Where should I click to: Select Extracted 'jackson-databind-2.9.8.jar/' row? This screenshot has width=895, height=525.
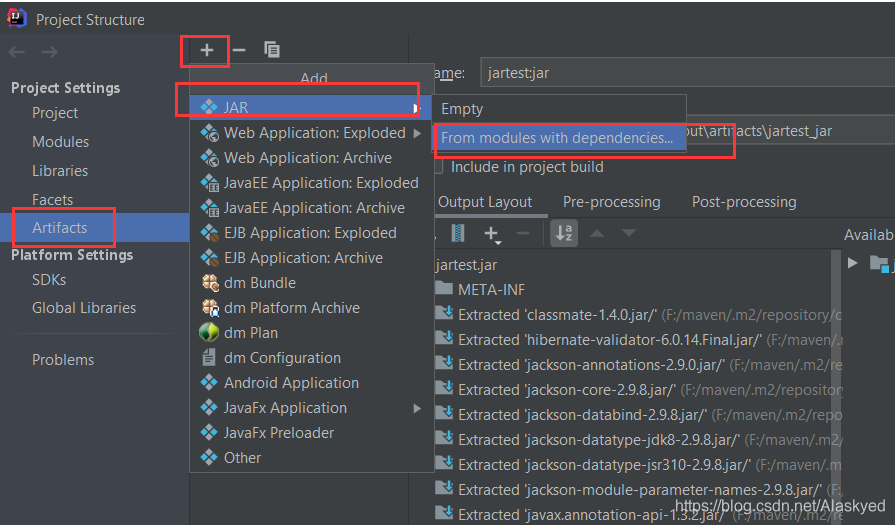point(638,415)
